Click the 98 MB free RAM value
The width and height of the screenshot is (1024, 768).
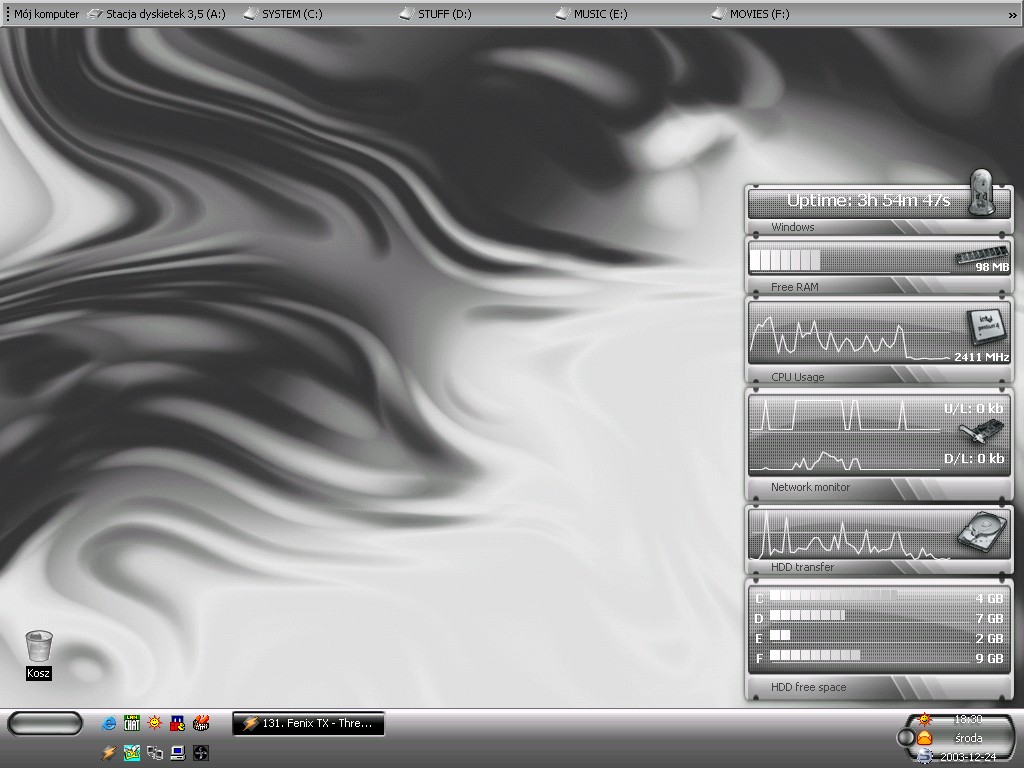992,267
